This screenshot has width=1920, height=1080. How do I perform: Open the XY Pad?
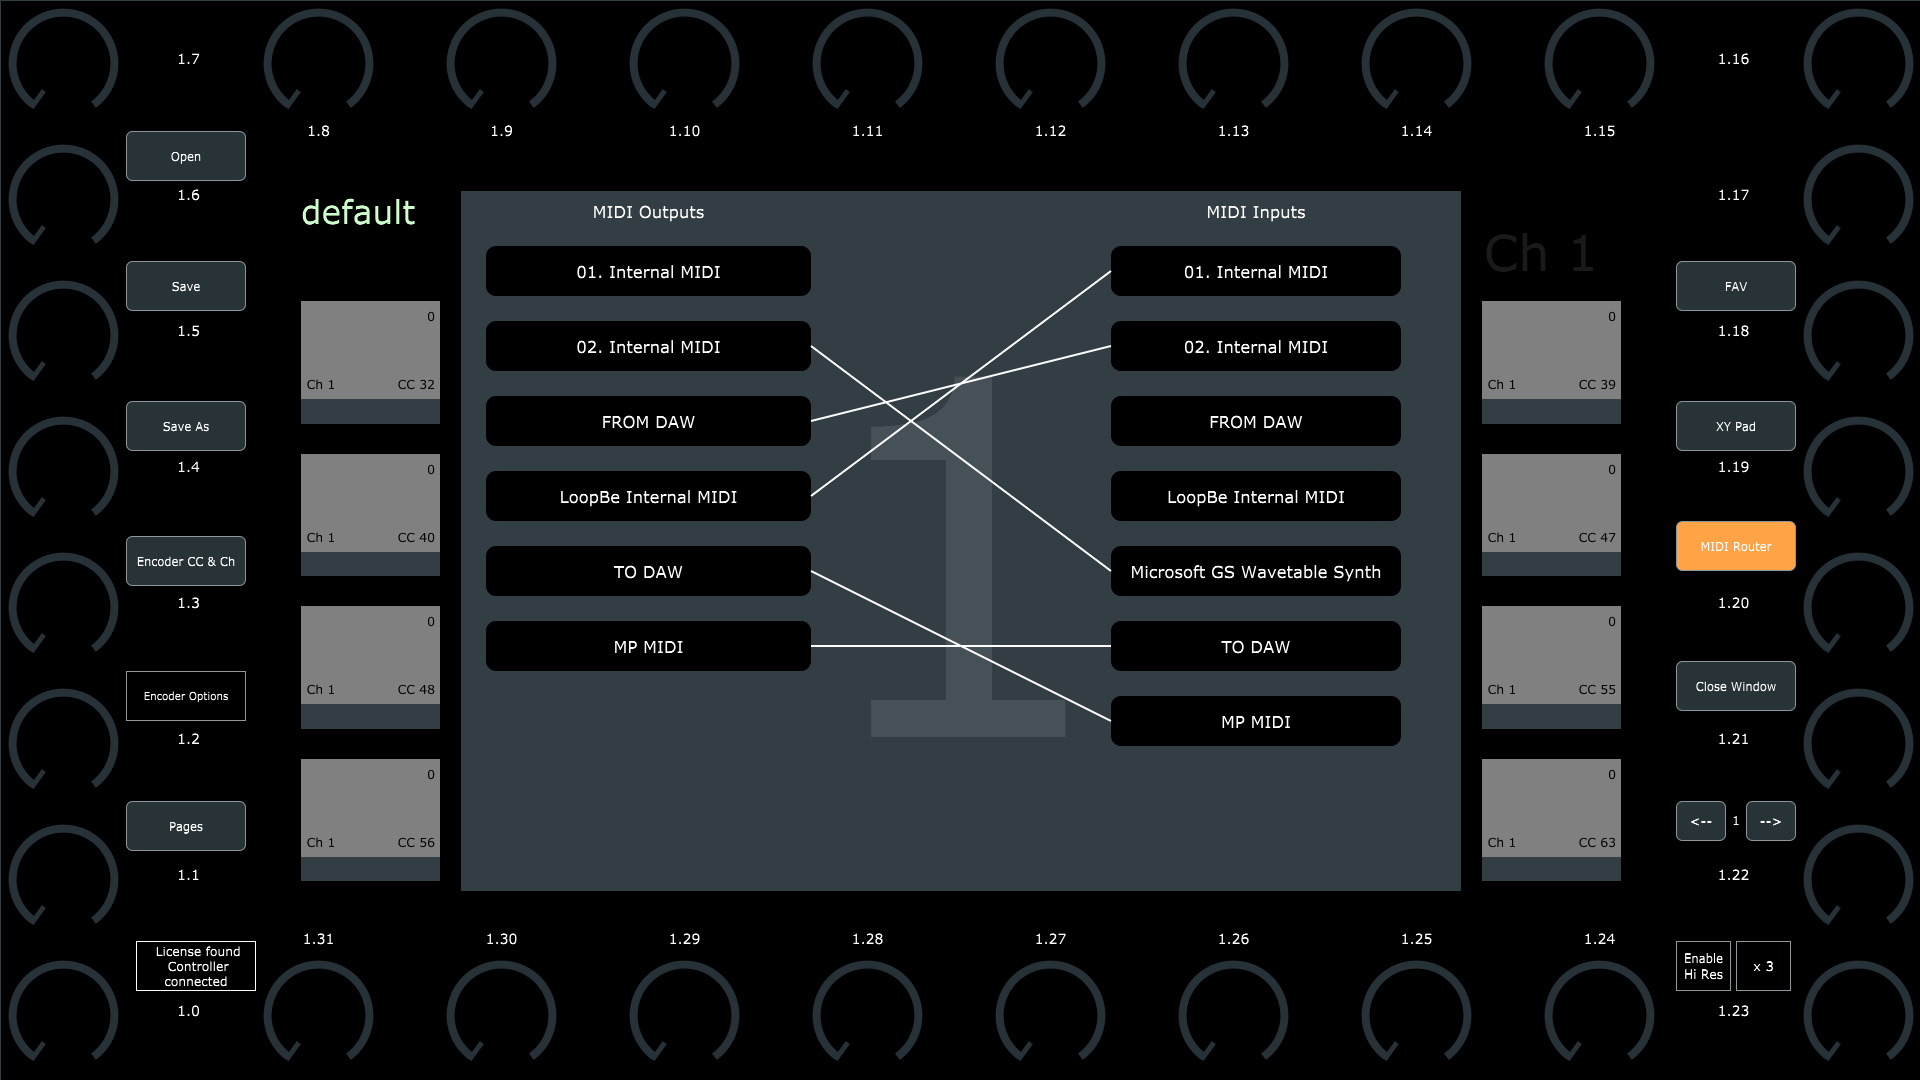(1736, 426)
